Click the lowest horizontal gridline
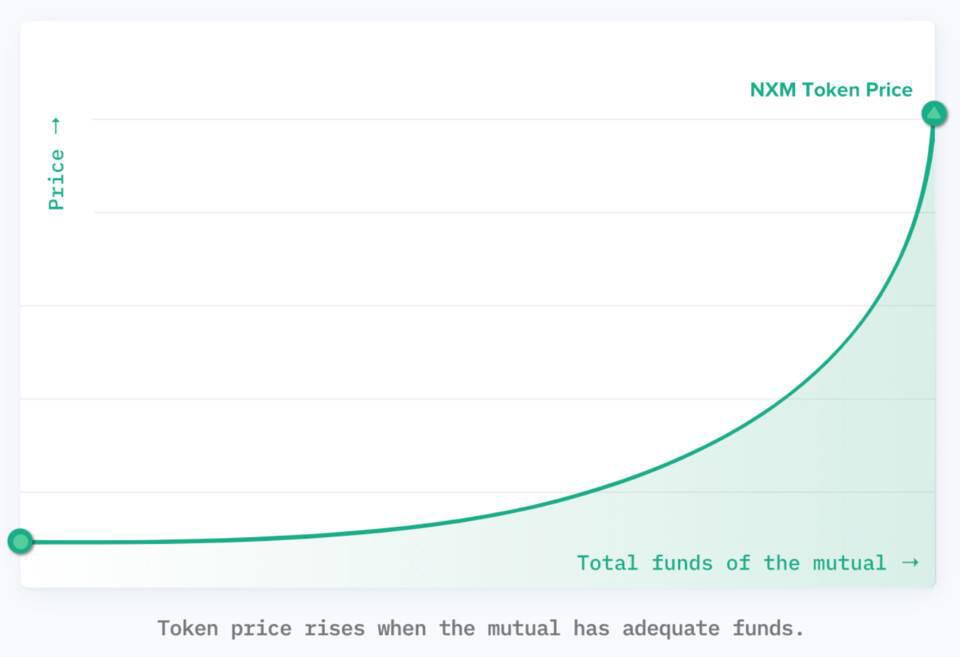This screenshot has width=960, height=657. [x=300, y=492]
